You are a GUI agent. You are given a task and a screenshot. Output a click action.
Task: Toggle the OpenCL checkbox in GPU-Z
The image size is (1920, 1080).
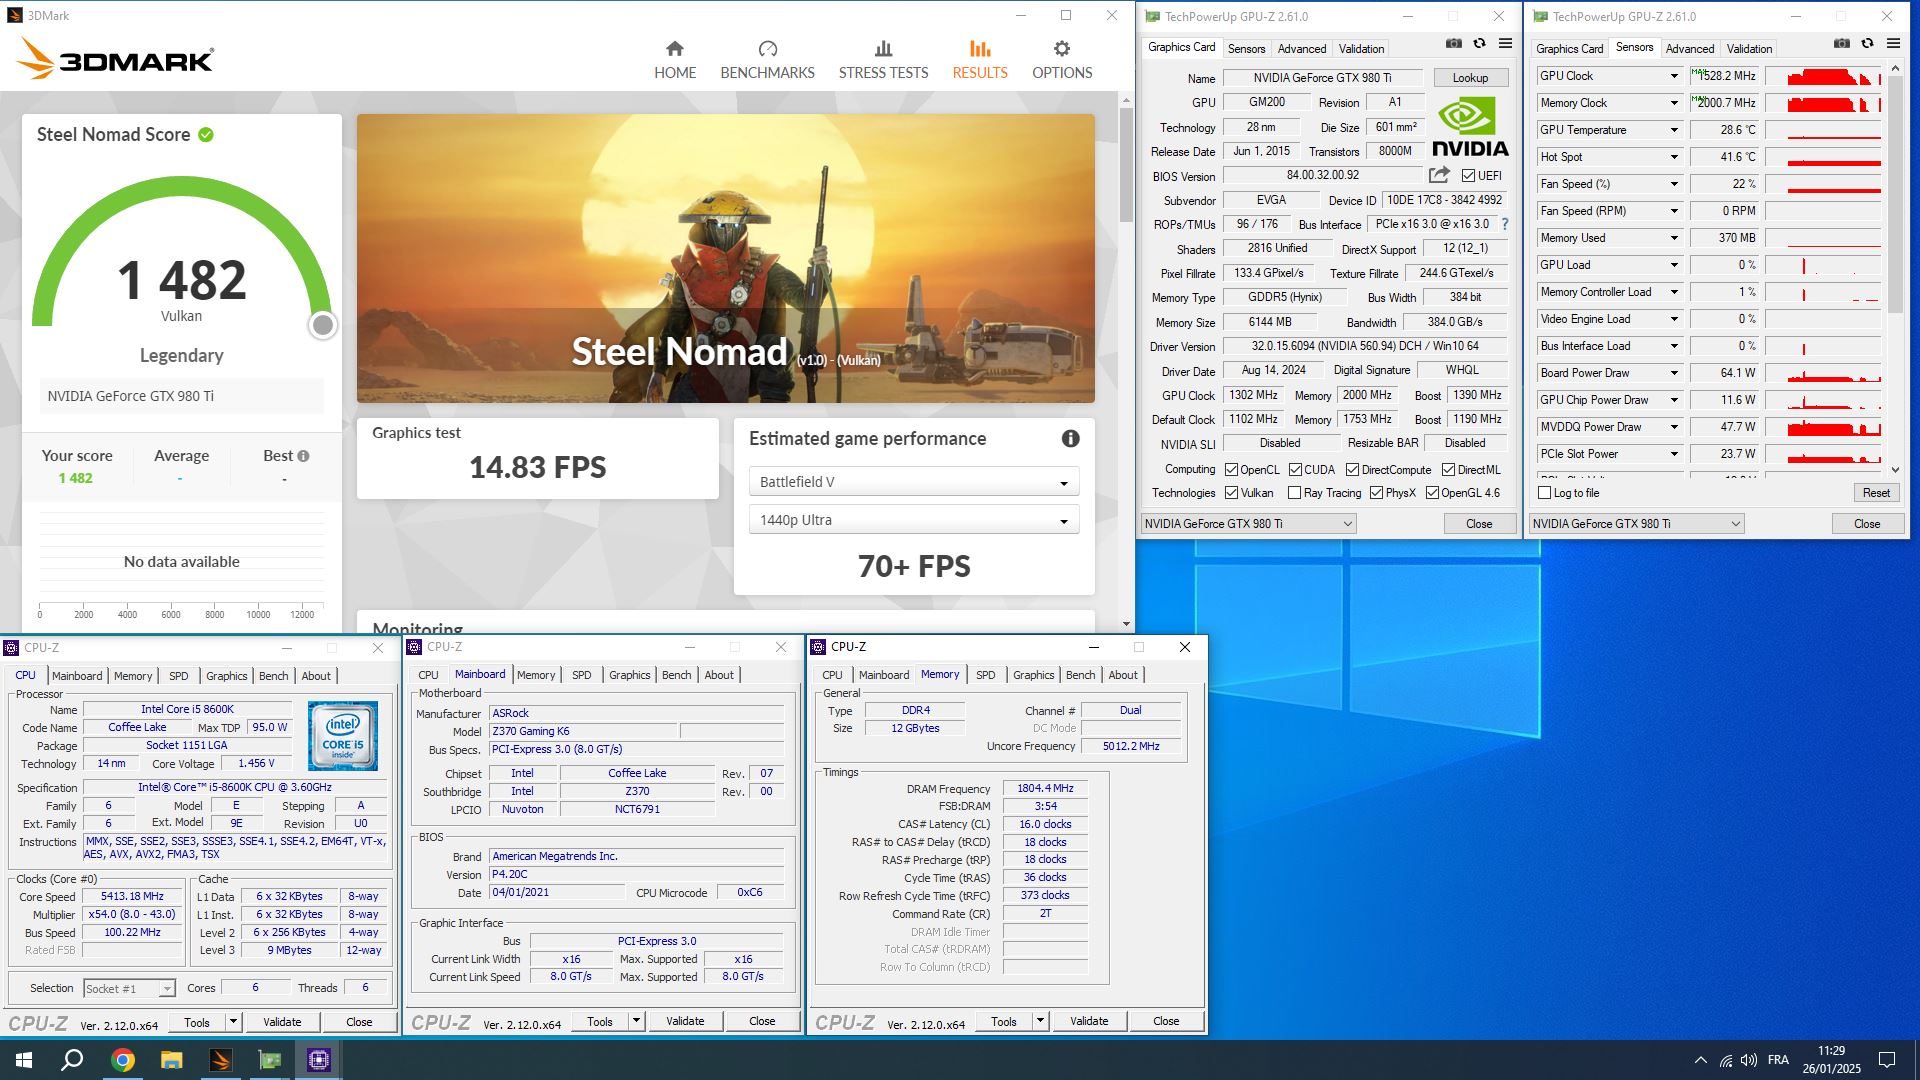(1231, 470)
